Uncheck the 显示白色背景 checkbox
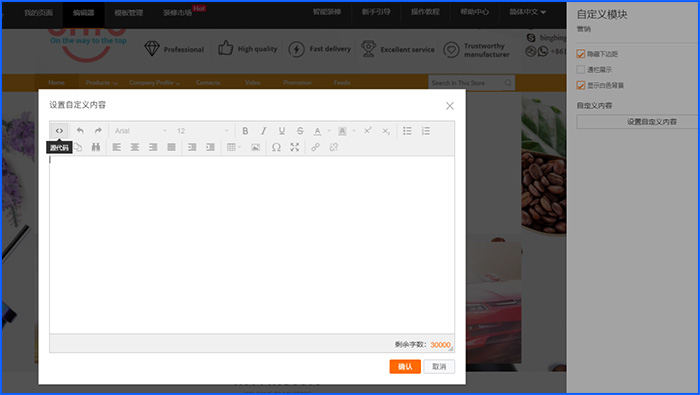Screen dimensions: 700x395 point(580,85)
